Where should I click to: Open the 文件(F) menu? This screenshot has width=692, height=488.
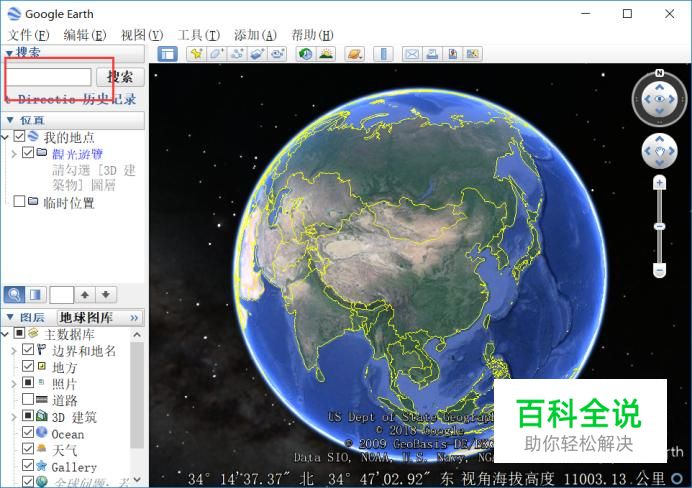click(29, 35)
